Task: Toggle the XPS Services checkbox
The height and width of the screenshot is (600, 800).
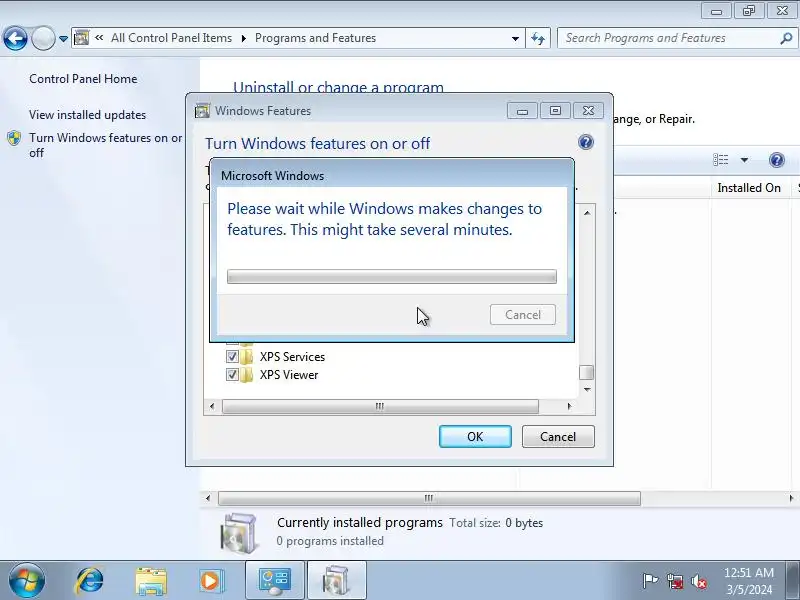Action: tap(232, 356)
